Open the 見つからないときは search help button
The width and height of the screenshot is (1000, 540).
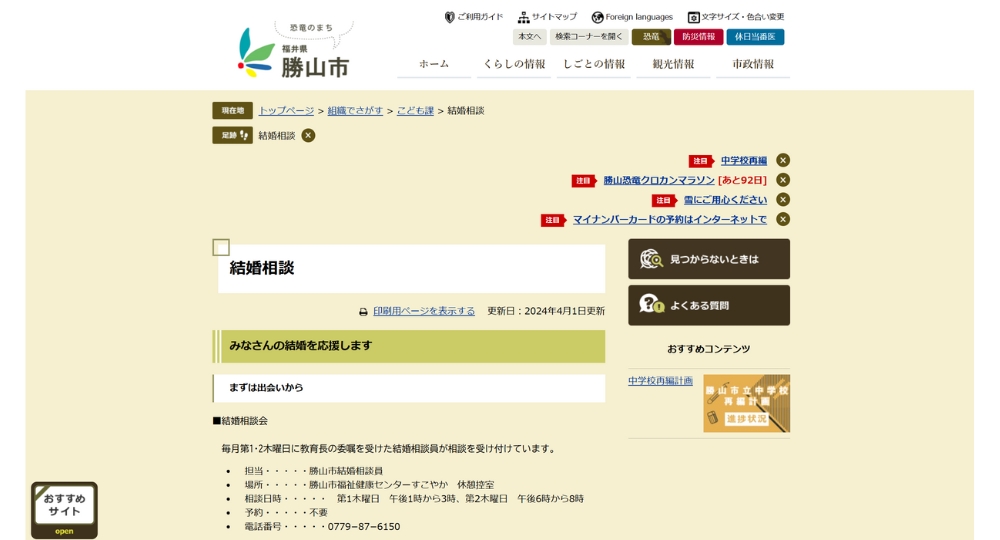point(708,259)
